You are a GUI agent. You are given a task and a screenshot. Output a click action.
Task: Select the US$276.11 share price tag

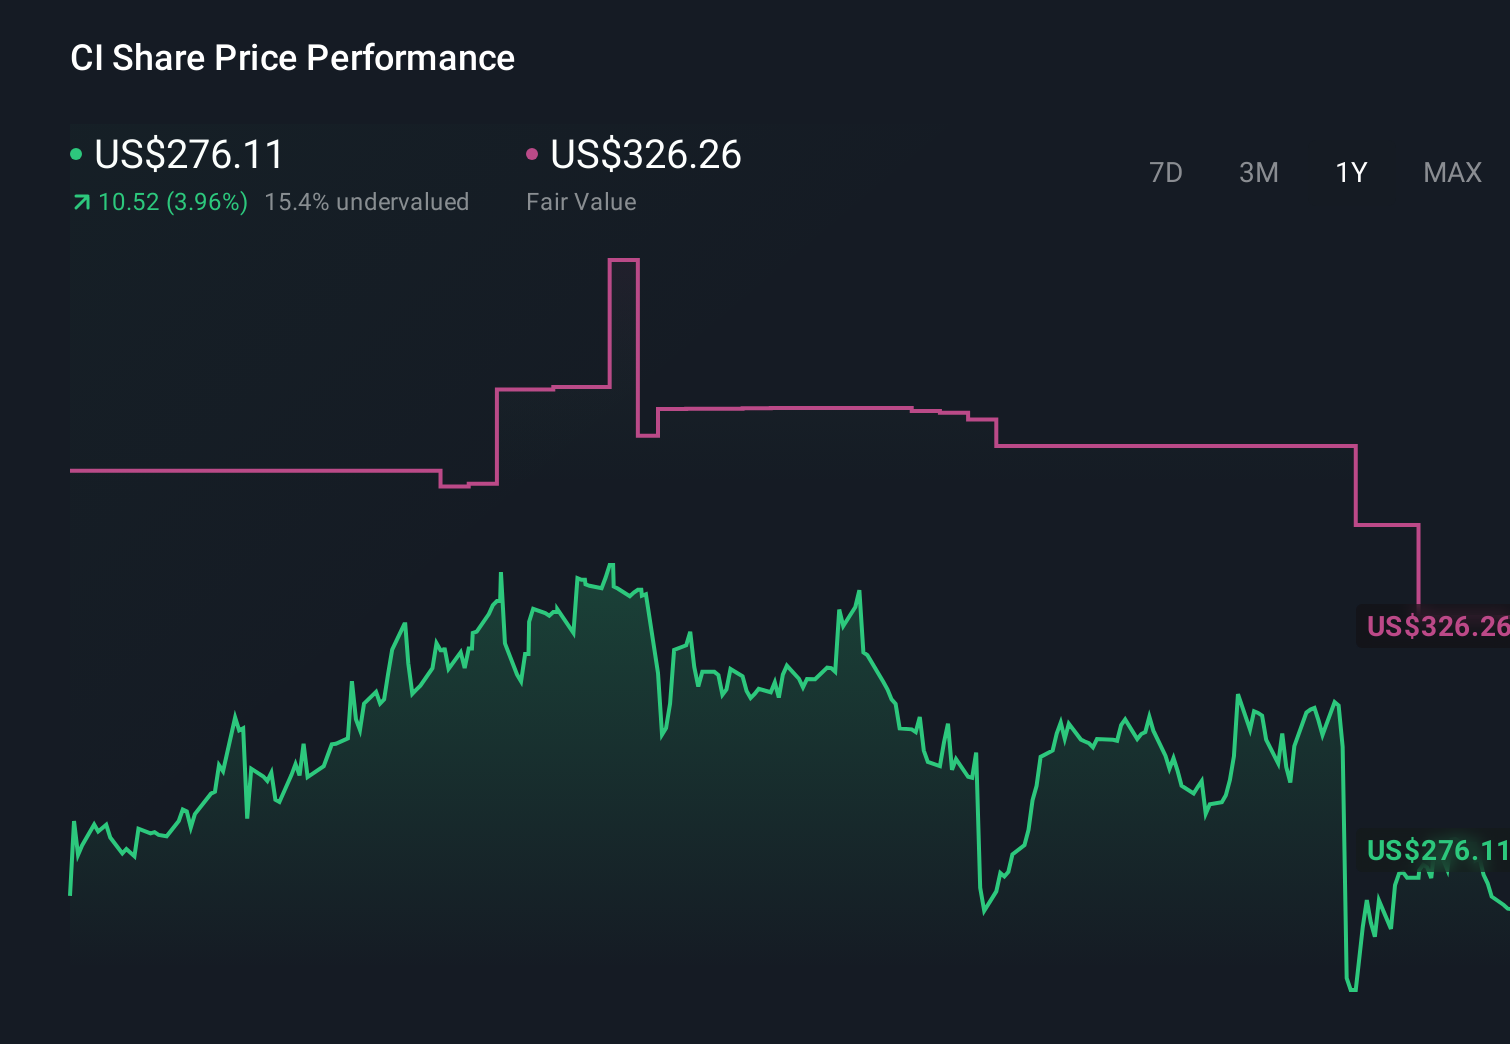pos(1437,851)
